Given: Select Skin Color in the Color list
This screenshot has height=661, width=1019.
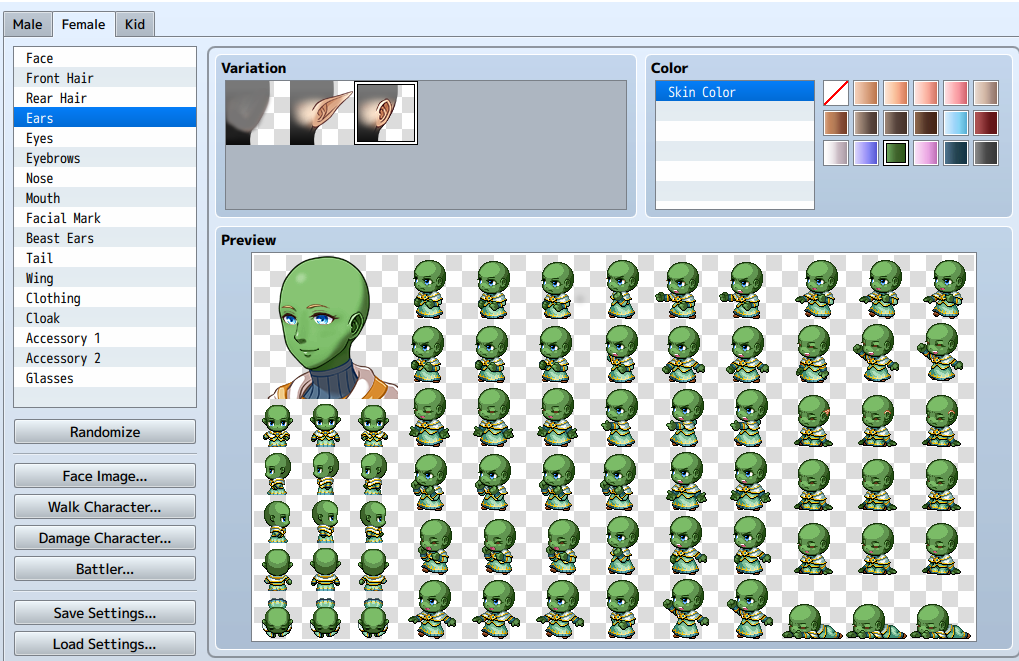Looking at the screenshot, I should click(x=735, y=92).
